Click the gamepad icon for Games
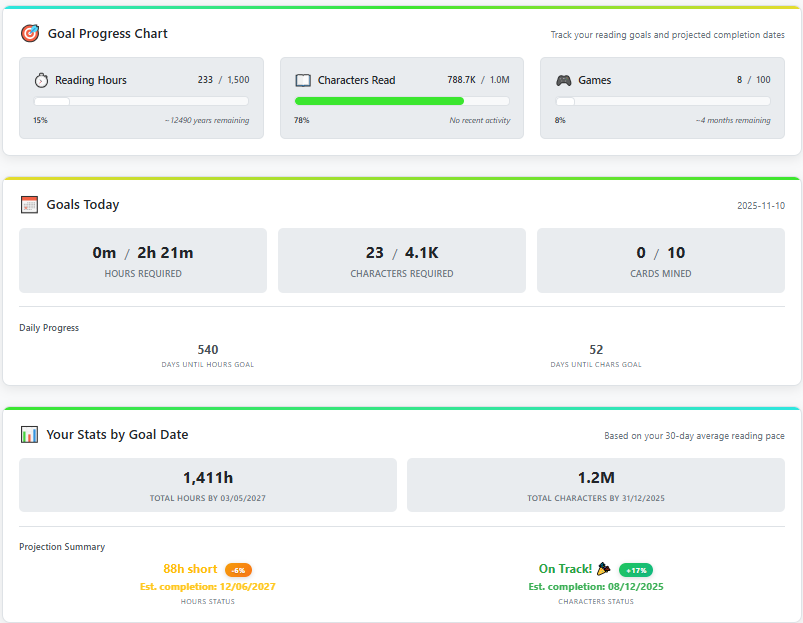The image size is (803, 623). (x=564, y=80)
